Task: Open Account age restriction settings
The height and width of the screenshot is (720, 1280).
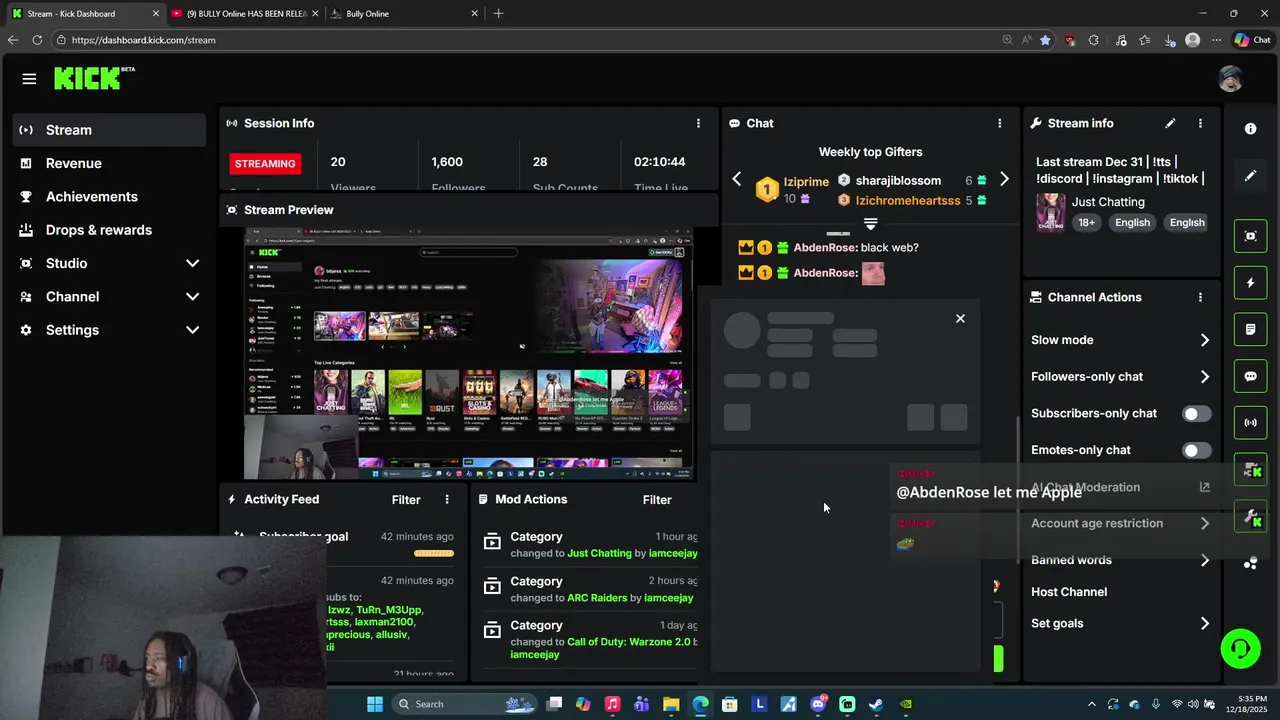Action: 1121,523
